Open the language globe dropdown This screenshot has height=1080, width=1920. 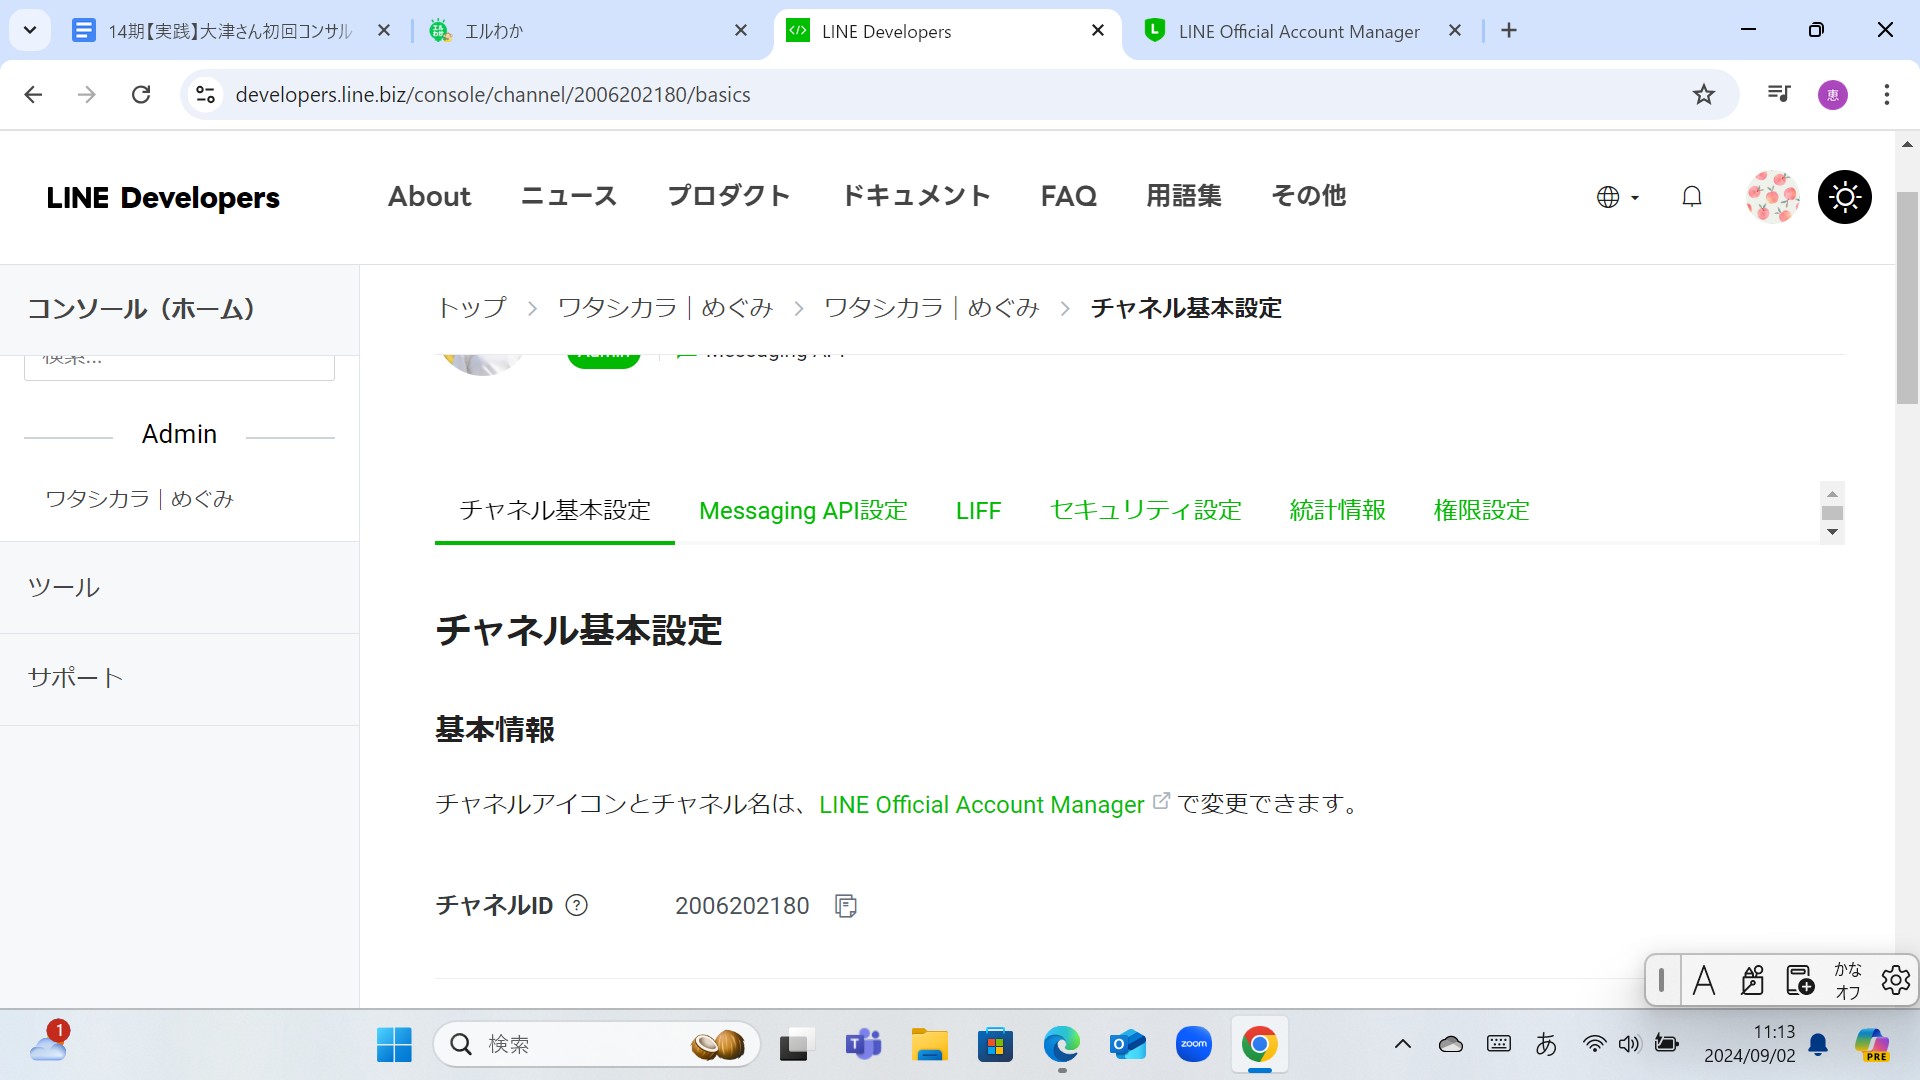1617,197
